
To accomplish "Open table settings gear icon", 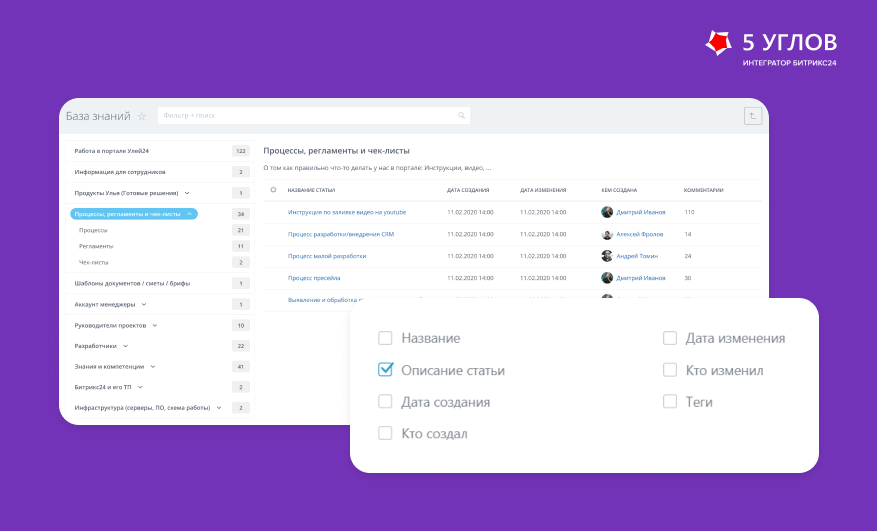I will [274, 190].
